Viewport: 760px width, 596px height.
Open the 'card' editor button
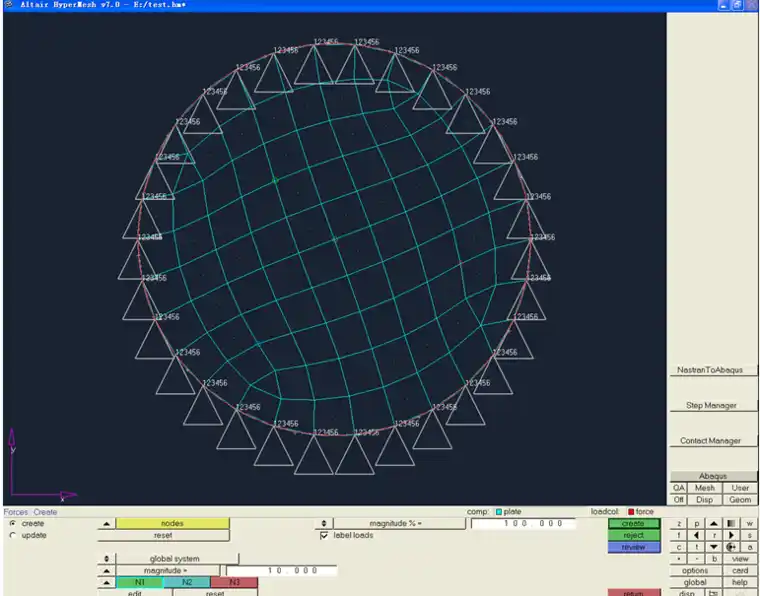point(740,571)
